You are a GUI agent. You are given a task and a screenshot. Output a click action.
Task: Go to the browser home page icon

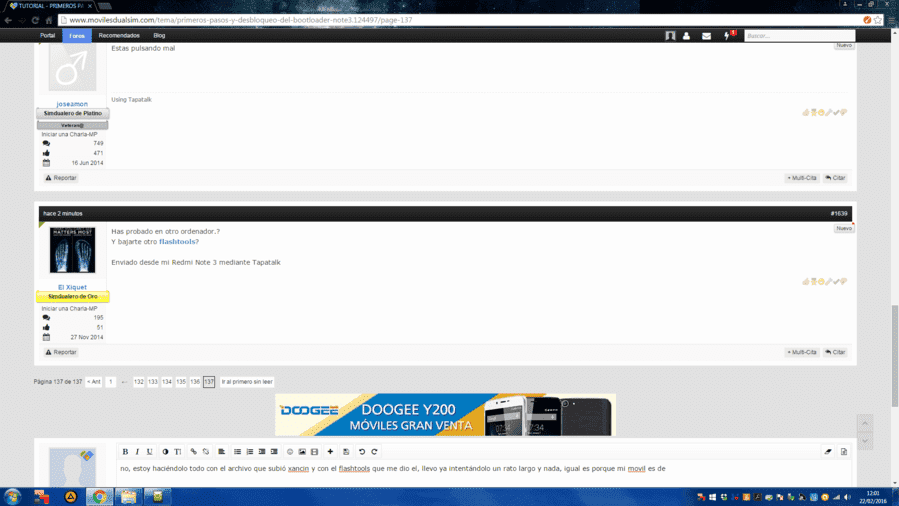(x=49, y=20)
